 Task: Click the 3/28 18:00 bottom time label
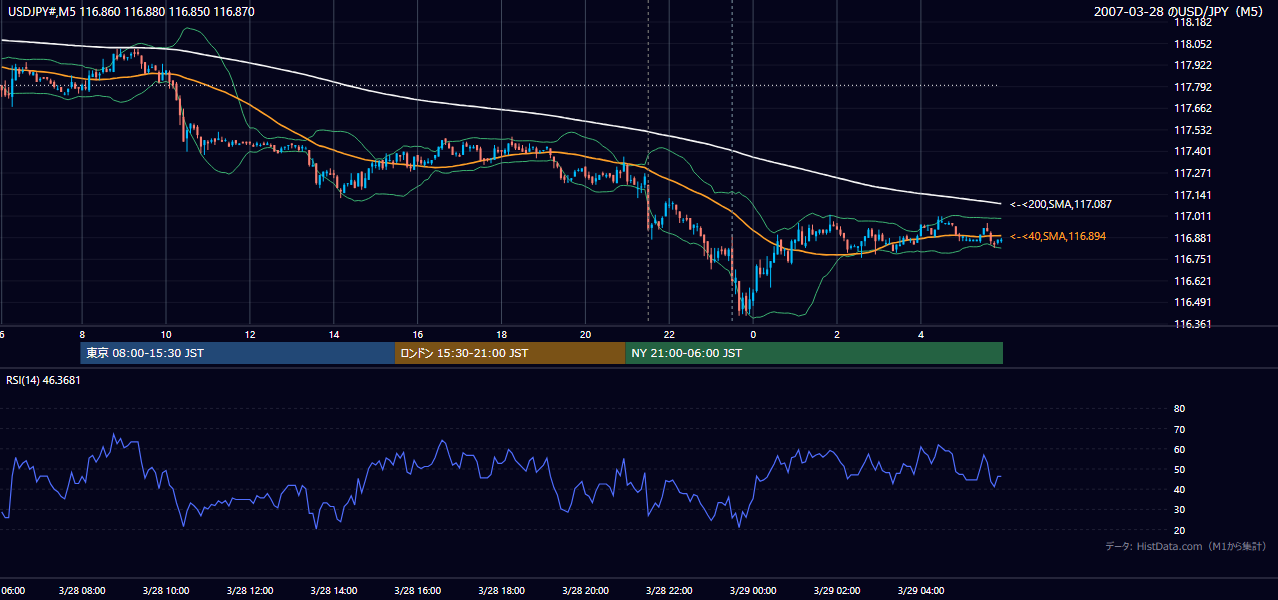pyautogui.click(x=500, y=590)
